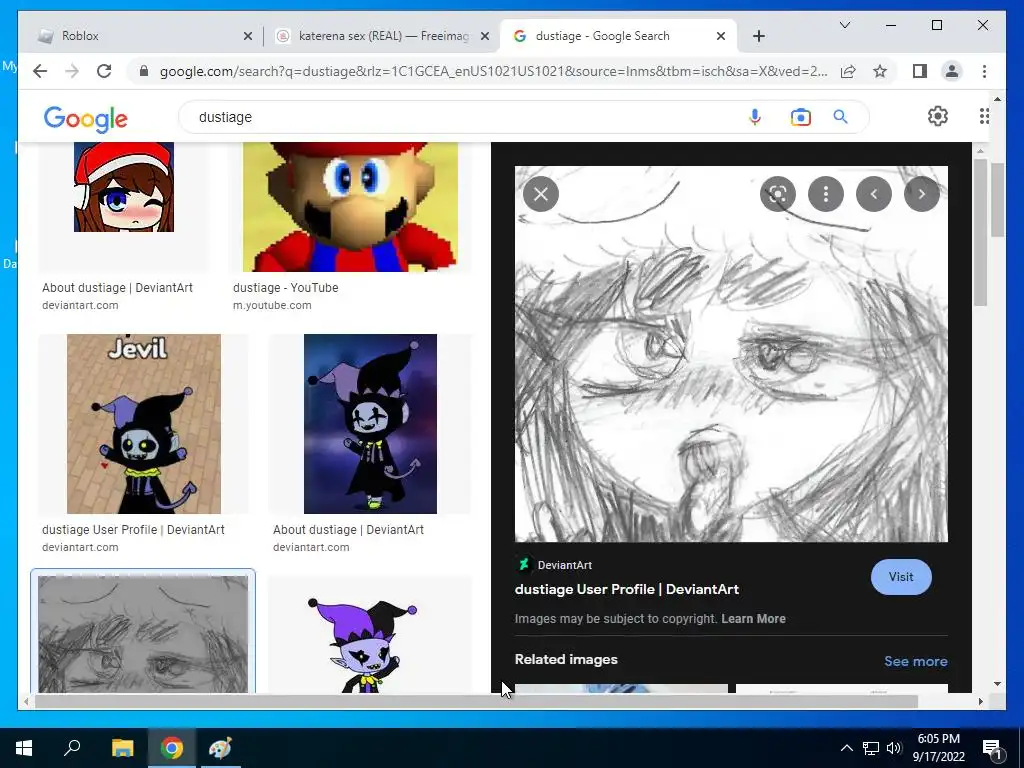Click See more related images

click(916, 661)
